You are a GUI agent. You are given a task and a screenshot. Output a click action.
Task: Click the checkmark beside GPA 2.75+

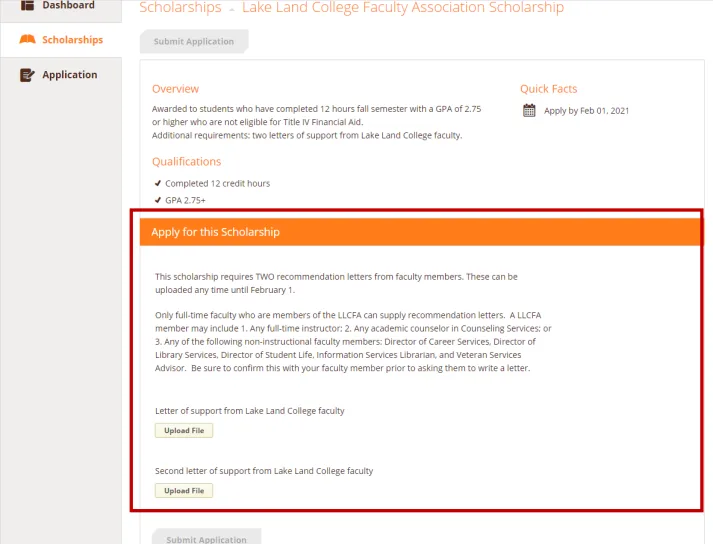158,200
